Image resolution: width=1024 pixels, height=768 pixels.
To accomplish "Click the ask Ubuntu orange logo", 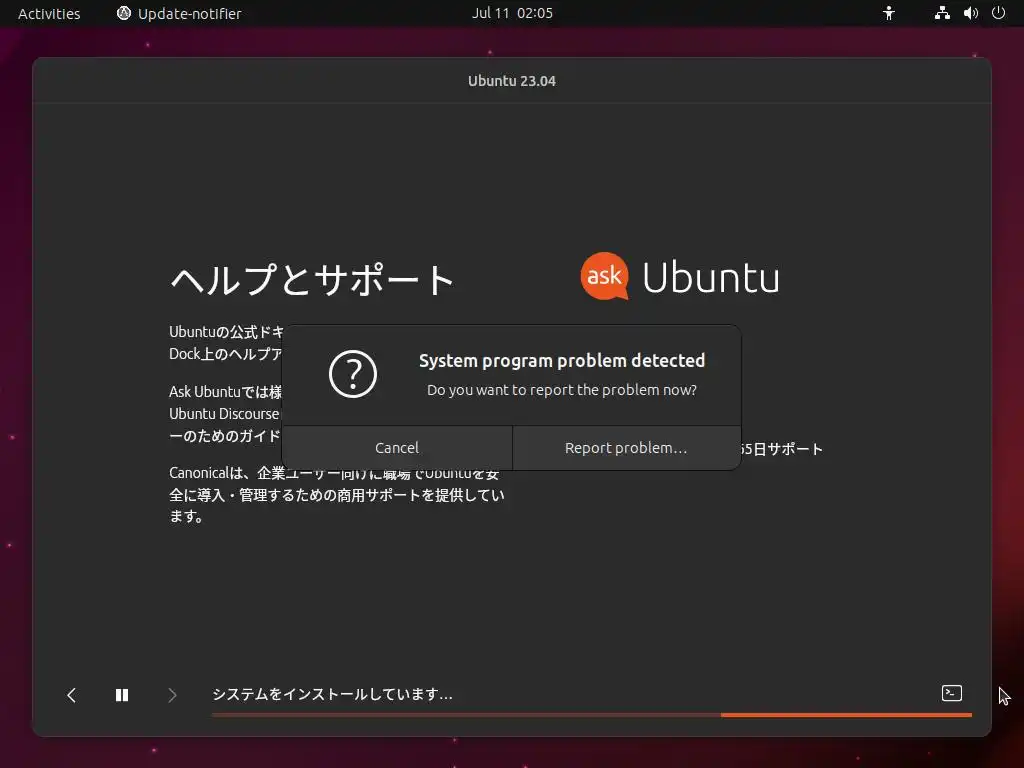I will tap(605, 276).
